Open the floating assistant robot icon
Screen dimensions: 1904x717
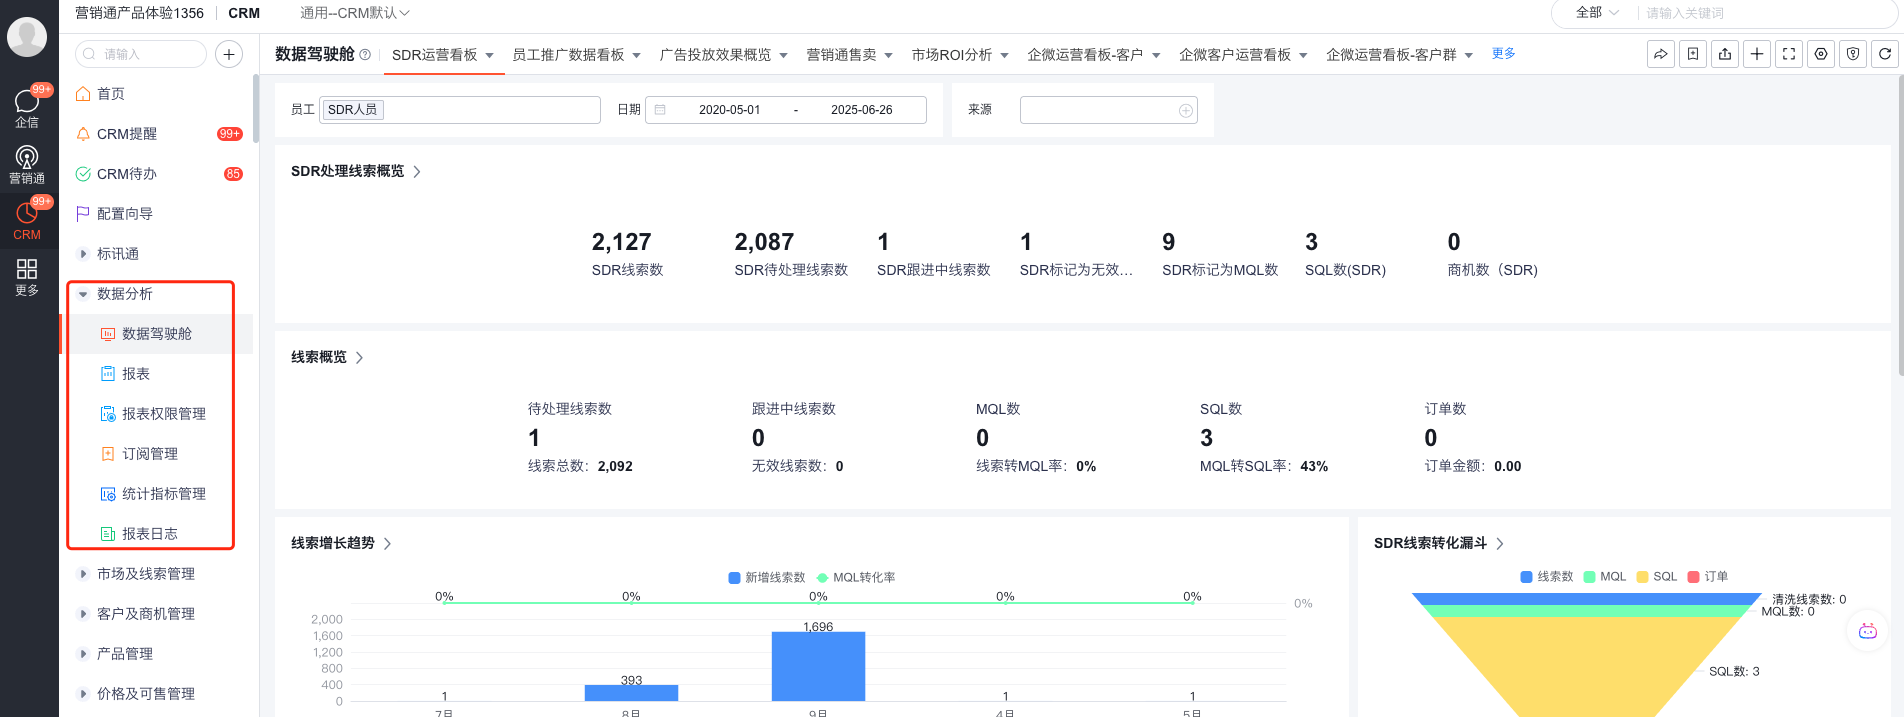[1867, 631]
